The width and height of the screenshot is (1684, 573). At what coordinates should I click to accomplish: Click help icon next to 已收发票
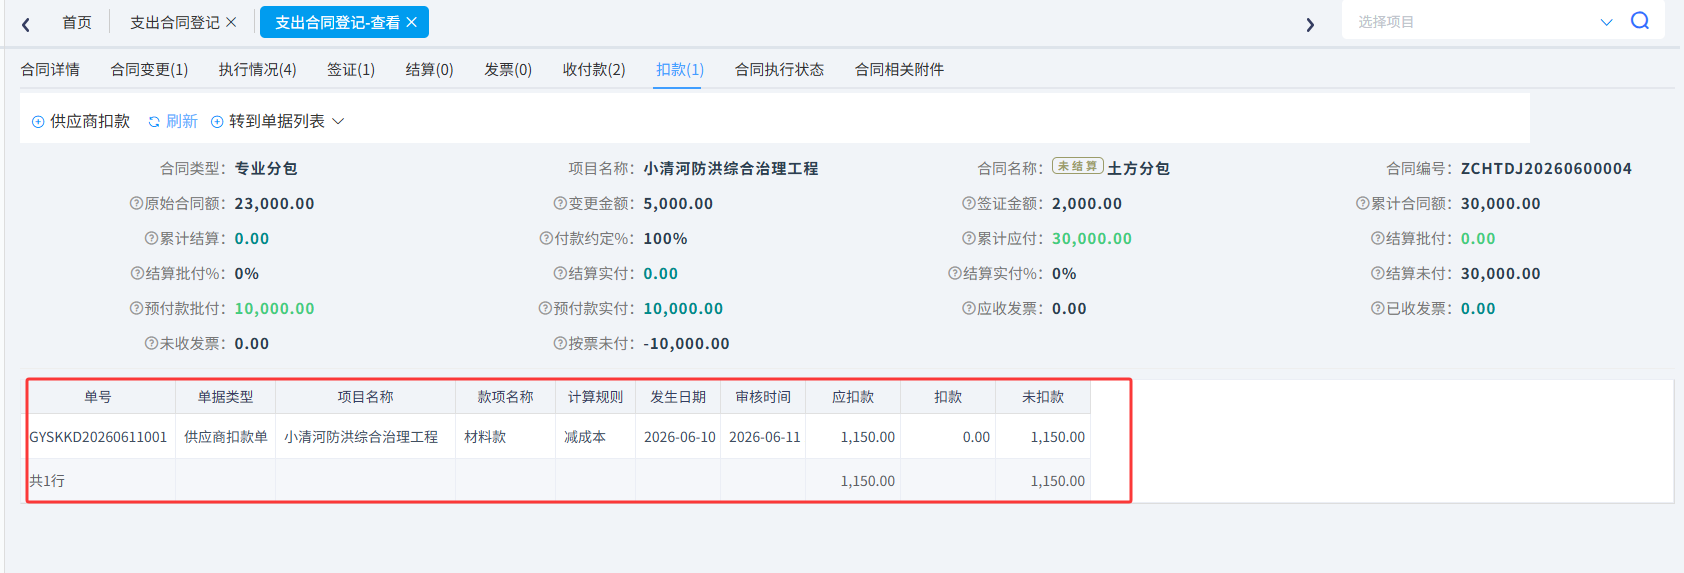[x=1378, y=308]
